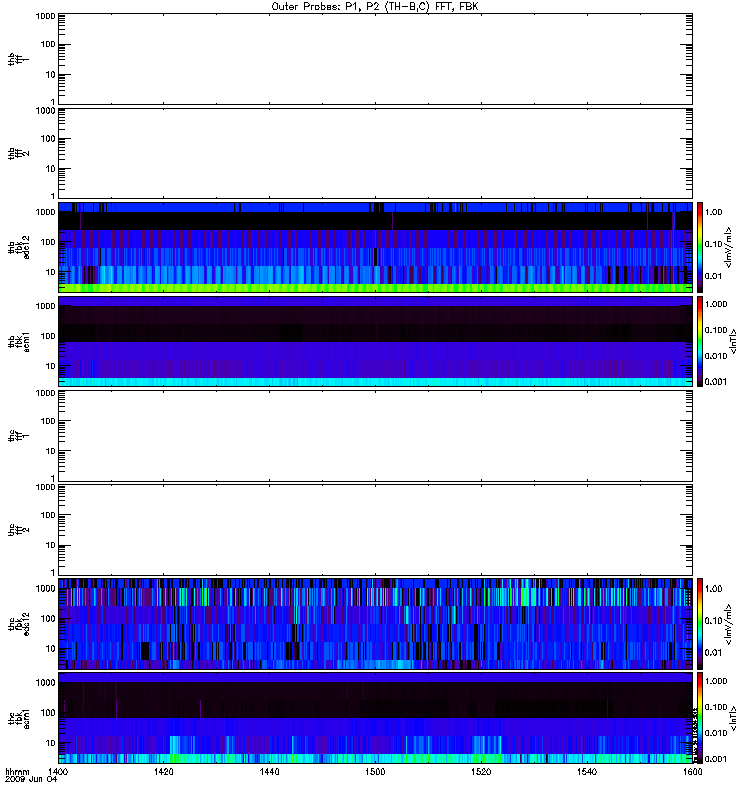This screenshot has height=800, width=750.
Task: Click the 'thb fbk edc12' y-axis title
Action: [x=18, y=247]
